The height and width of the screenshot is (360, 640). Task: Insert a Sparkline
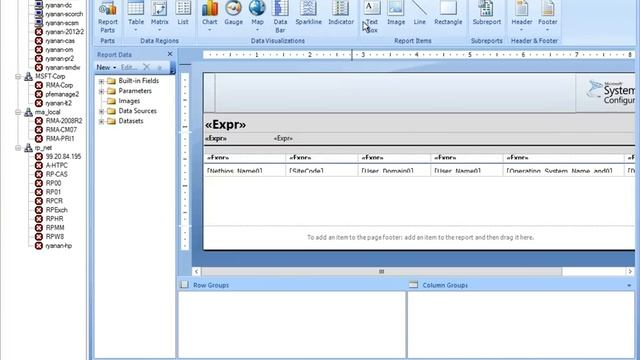[x=309, y=14]
